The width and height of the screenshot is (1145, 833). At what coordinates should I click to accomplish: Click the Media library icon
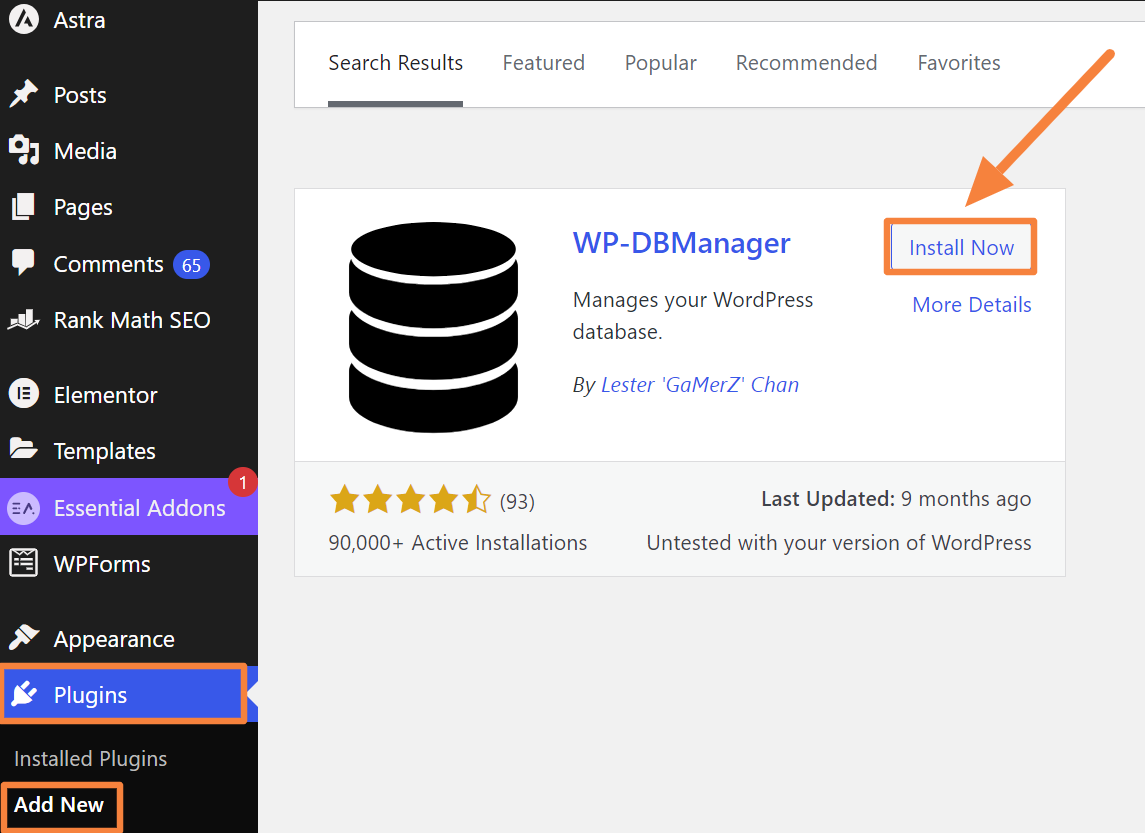tap(23, 150)
